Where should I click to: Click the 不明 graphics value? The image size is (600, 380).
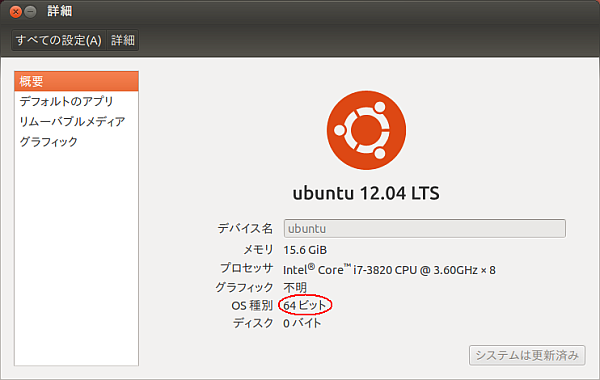(295, 287)
